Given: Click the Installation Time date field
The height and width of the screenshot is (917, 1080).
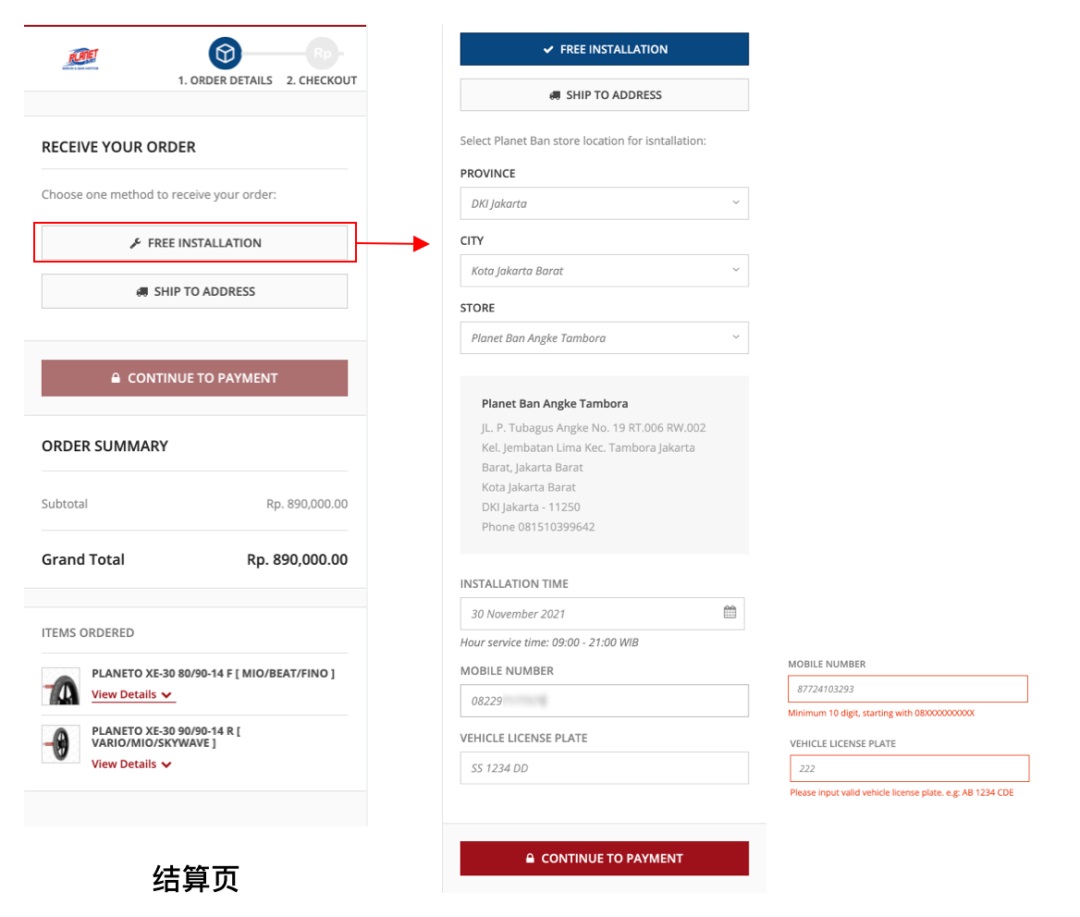Looking at the screenshot, I should 602,614.
